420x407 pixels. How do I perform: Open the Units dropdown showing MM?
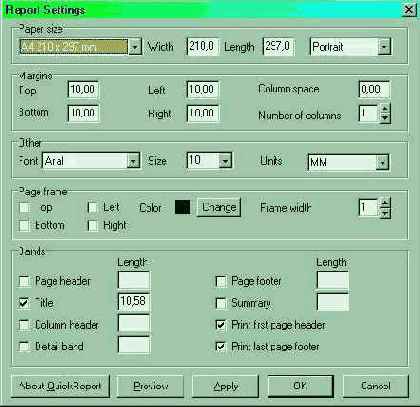pyautogui.click(x=382, y=162)
